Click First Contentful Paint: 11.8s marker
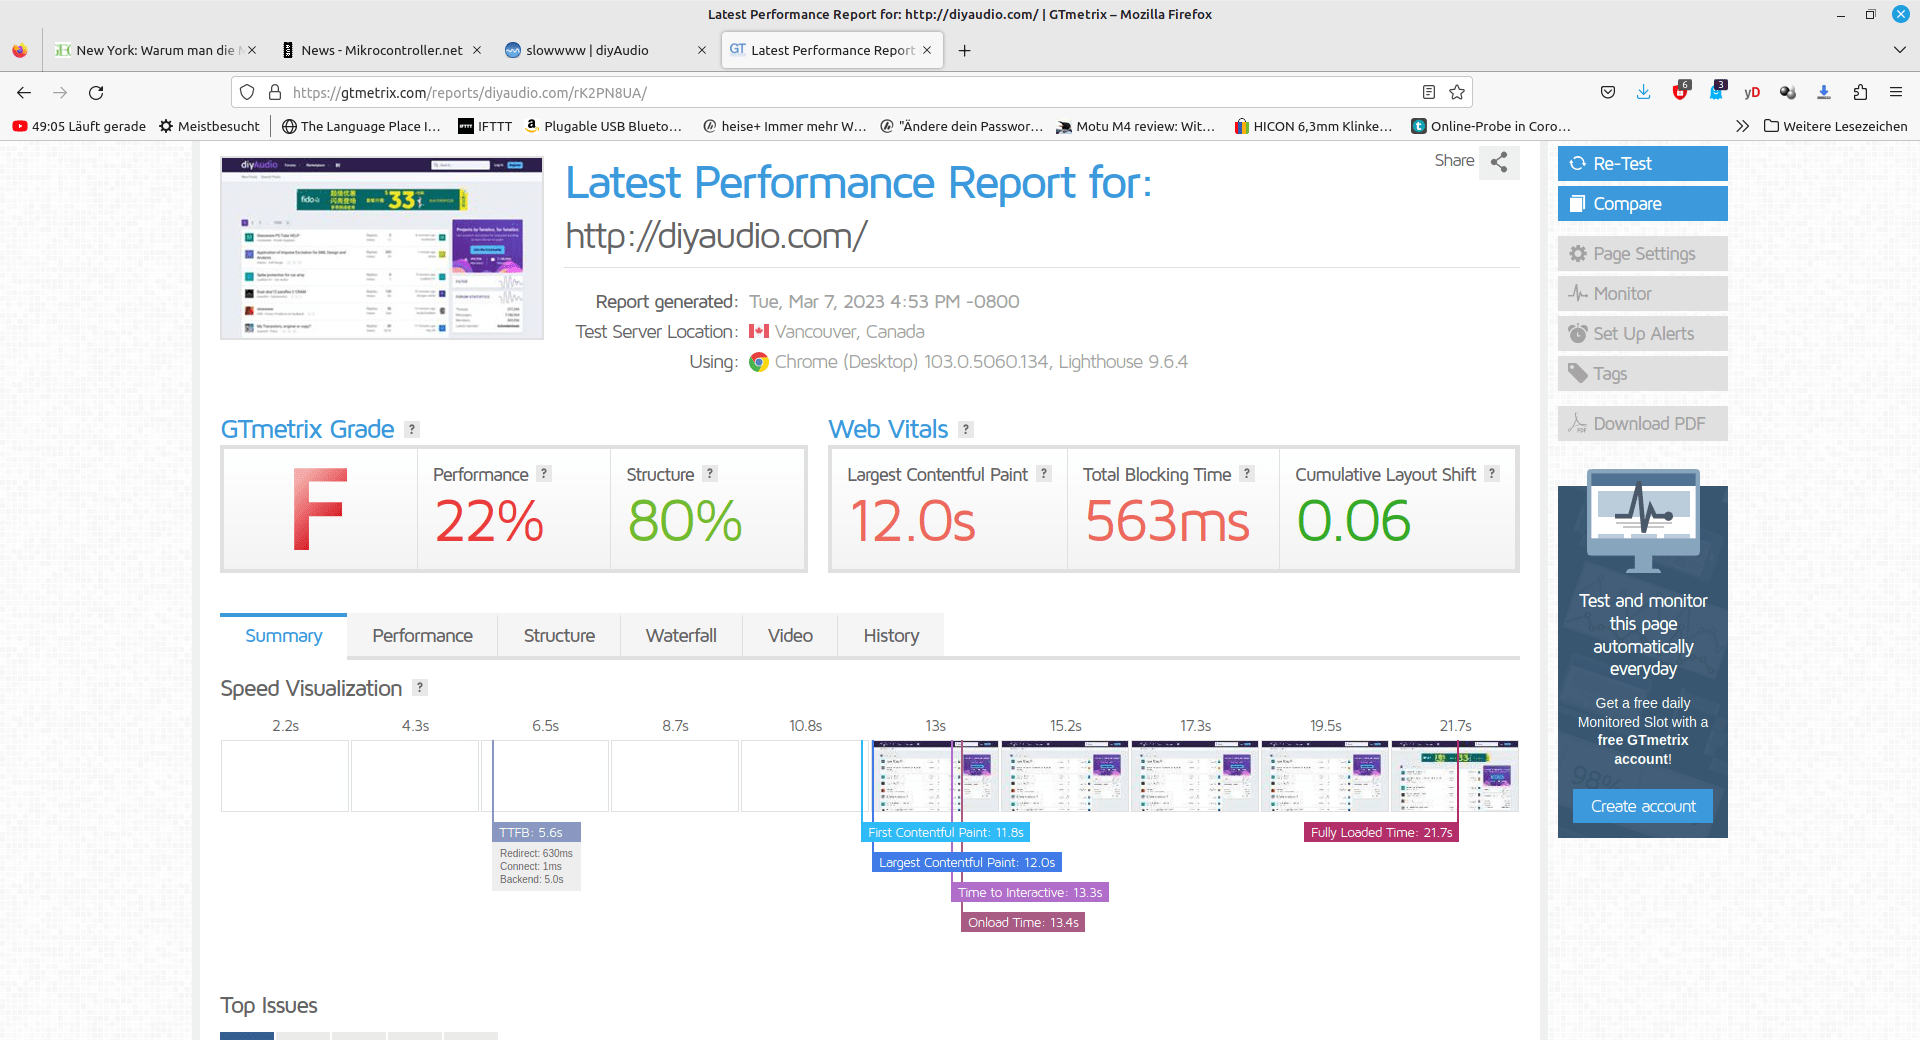The height and width of the screenshot is (1040, 1920). coord(946,832)
